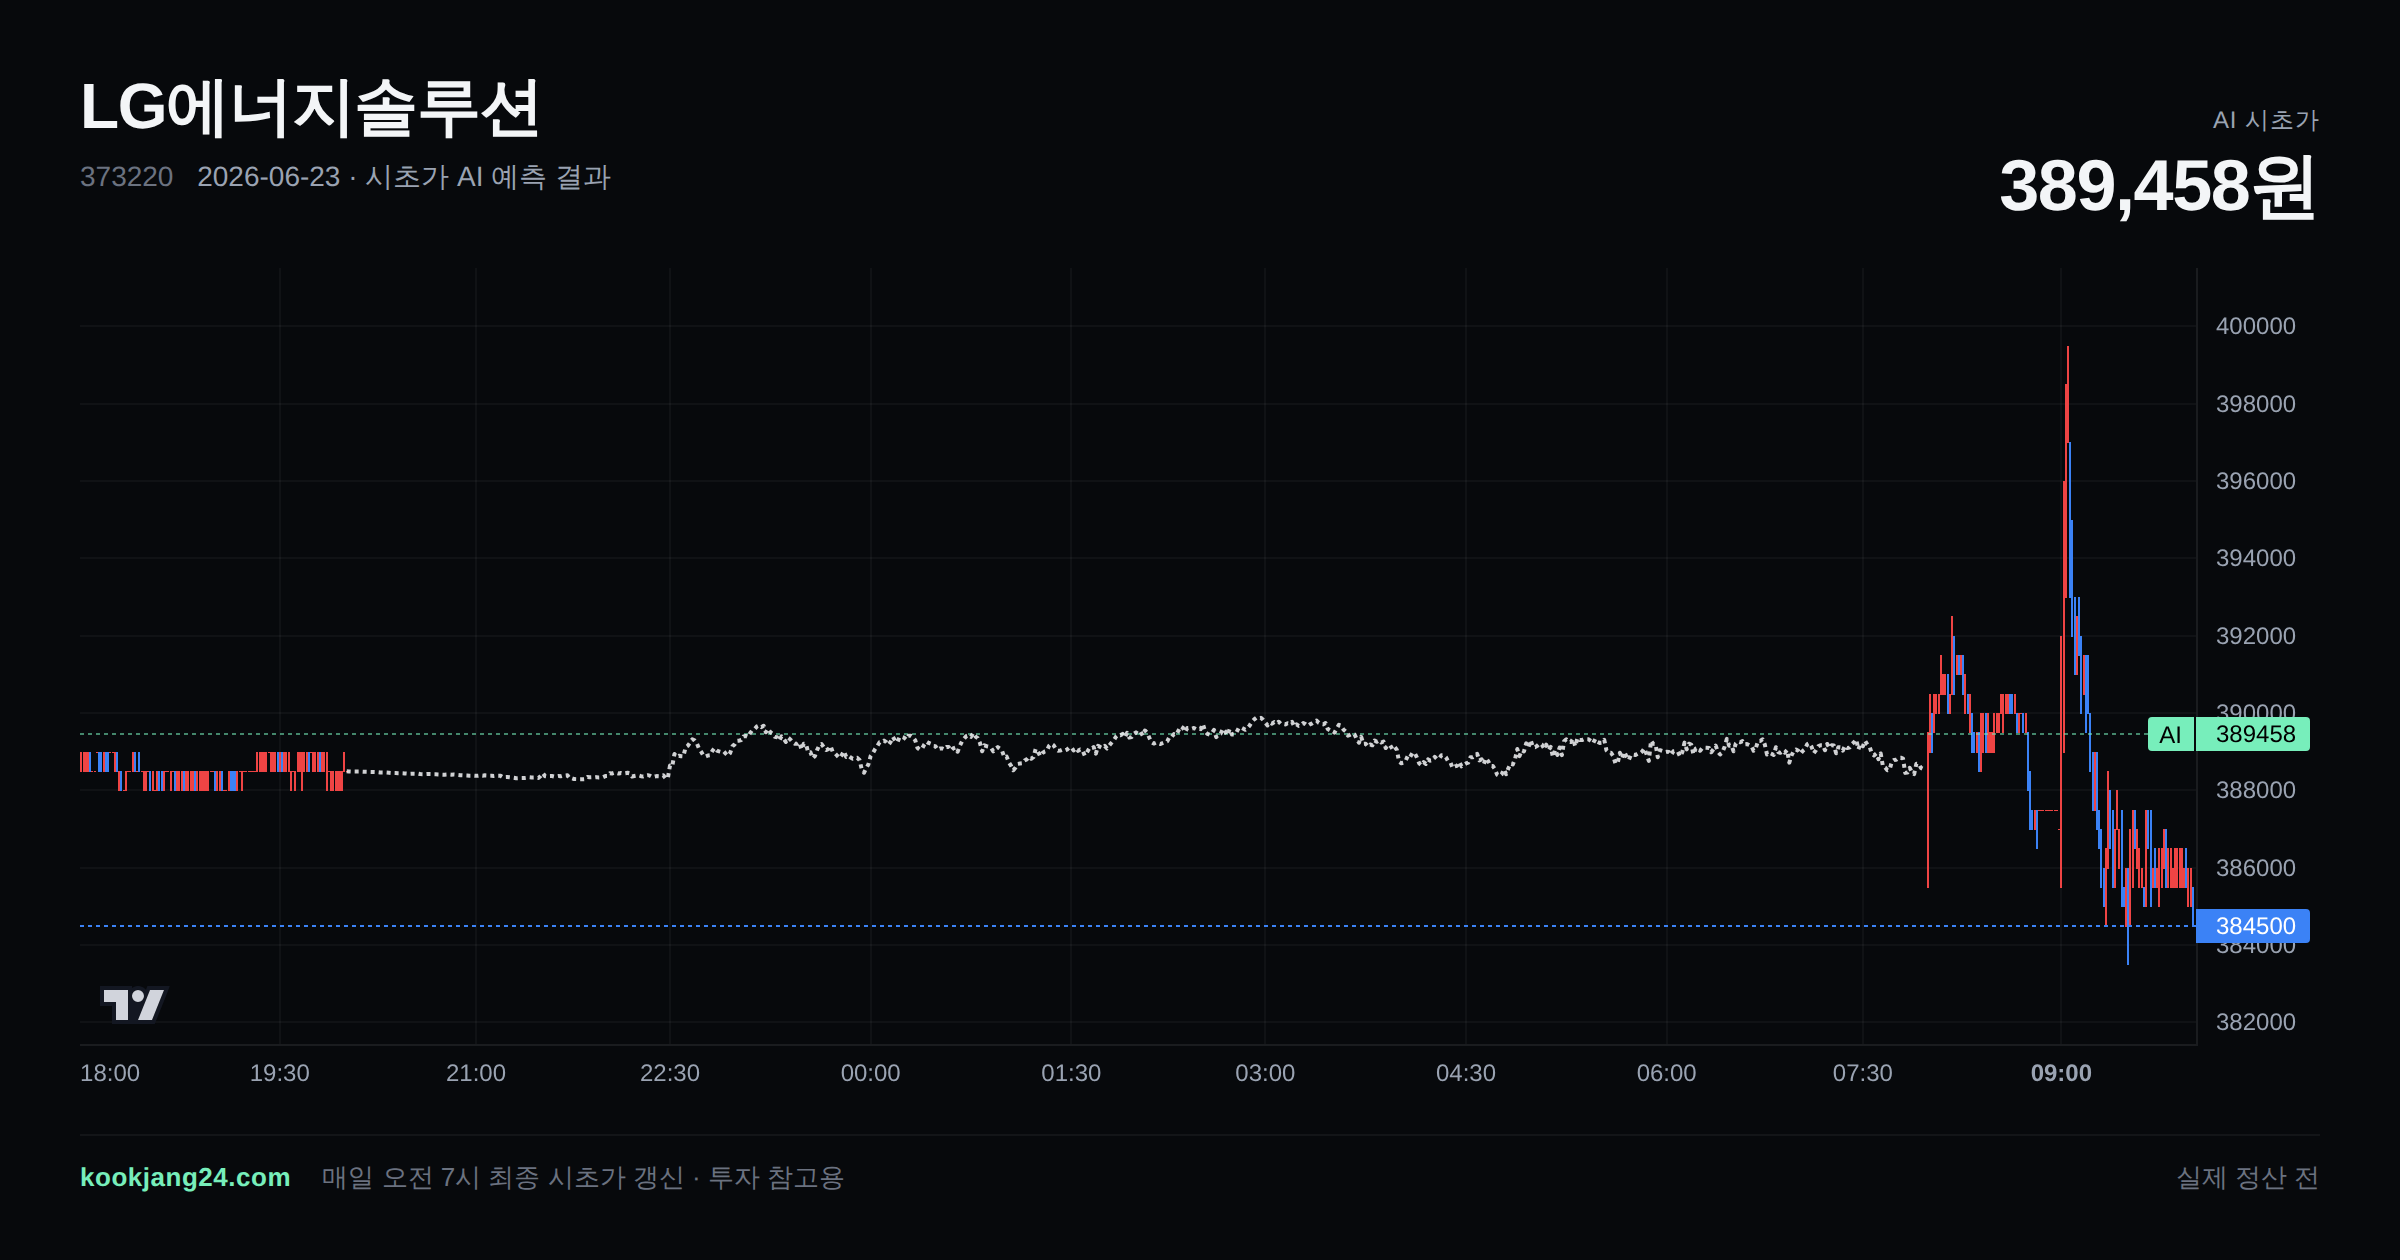Click the stock code 373220
Image resolution: width=2400 pixels, height=1260 pixels.
click(x=127, y=177)
